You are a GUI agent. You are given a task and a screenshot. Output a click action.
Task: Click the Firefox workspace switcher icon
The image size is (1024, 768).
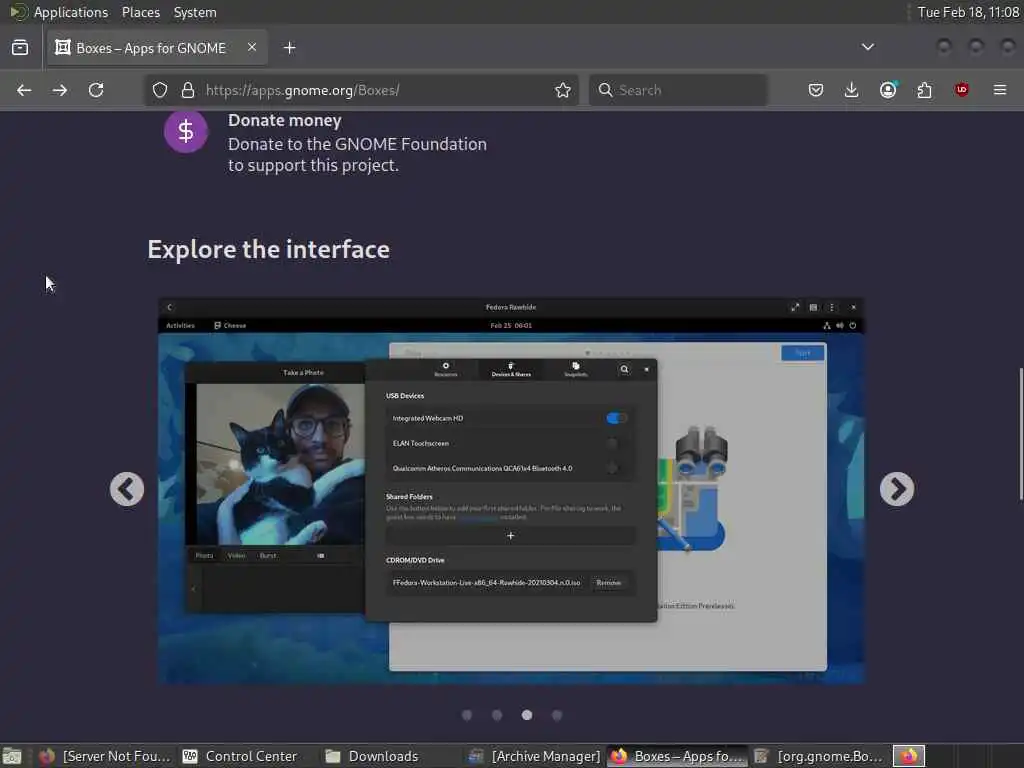point(909,756)
